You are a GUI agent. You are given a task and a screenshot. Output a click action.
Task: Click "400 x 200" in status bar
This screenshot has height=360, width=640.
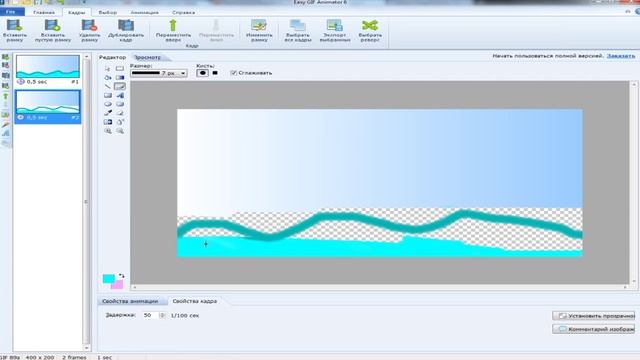click(40, 357)
